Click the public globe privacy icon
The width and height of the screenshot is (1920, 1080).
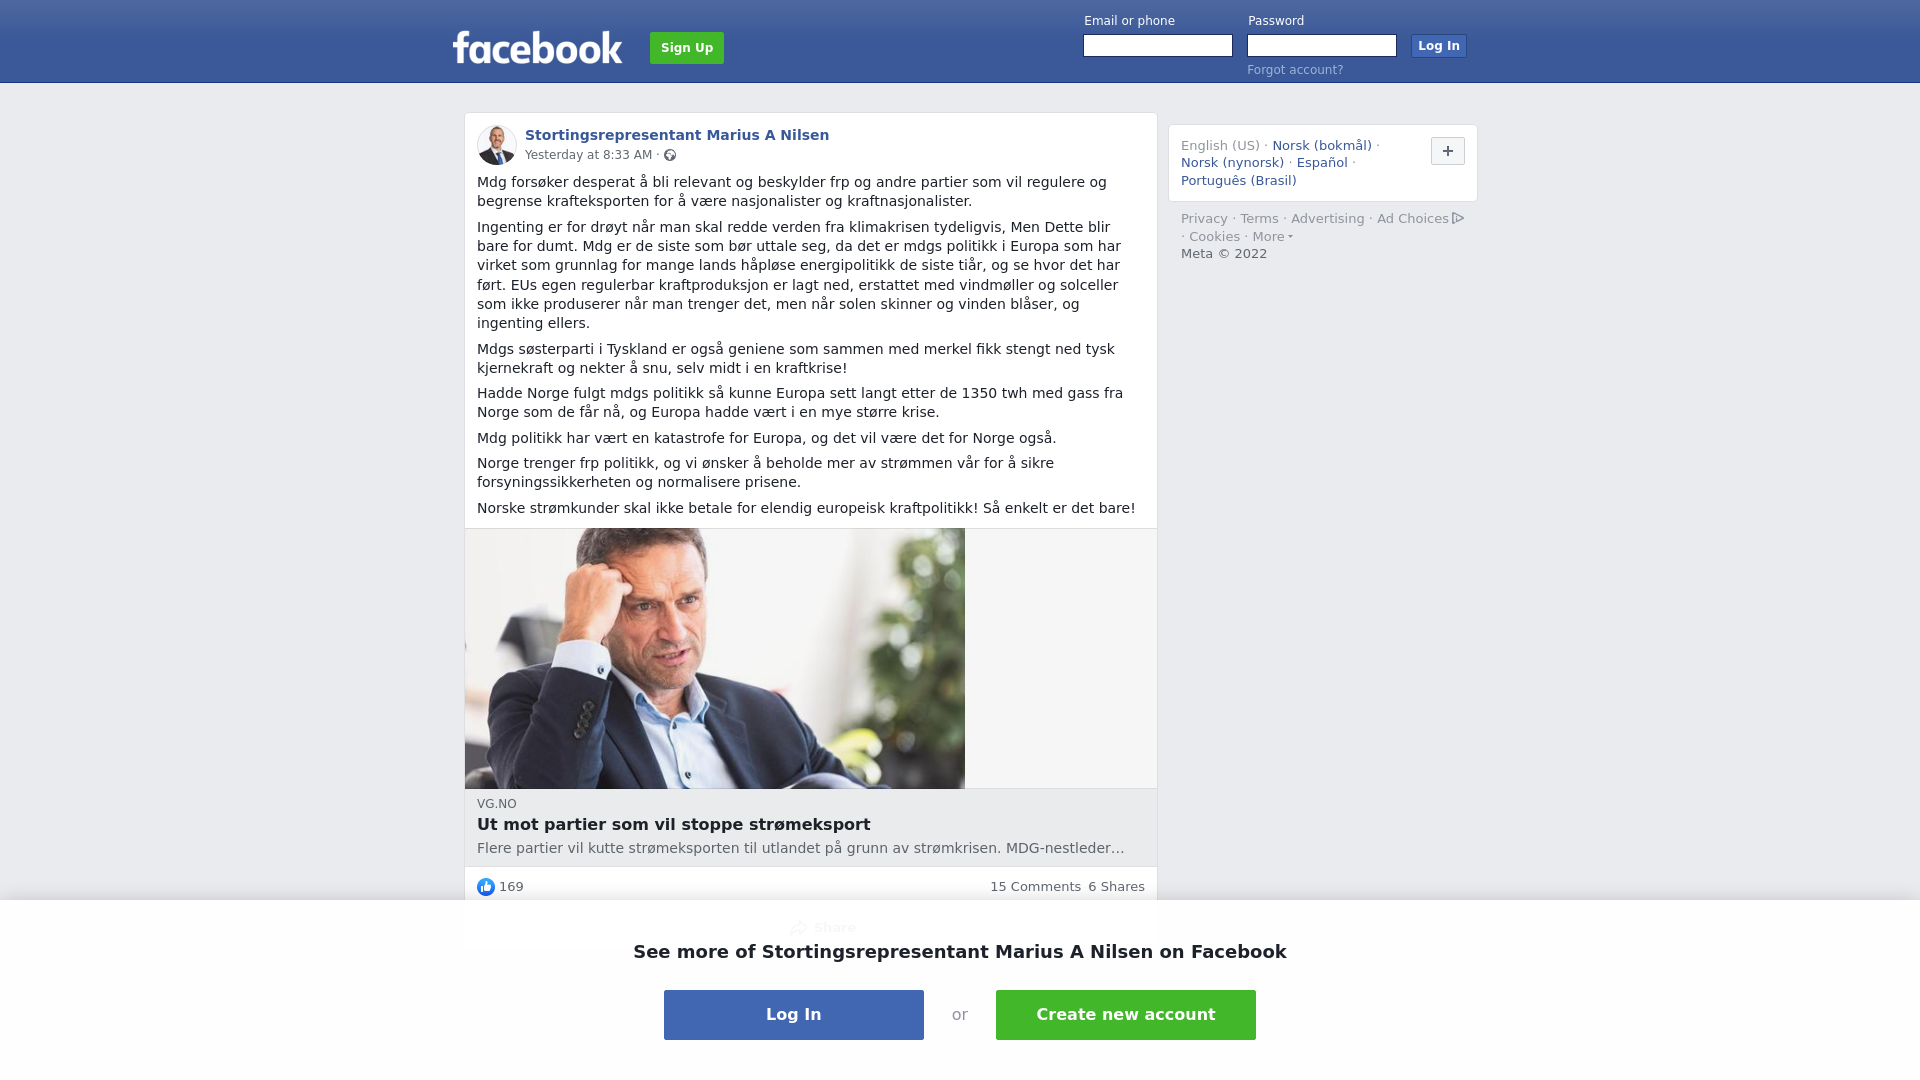pos(670,155)
